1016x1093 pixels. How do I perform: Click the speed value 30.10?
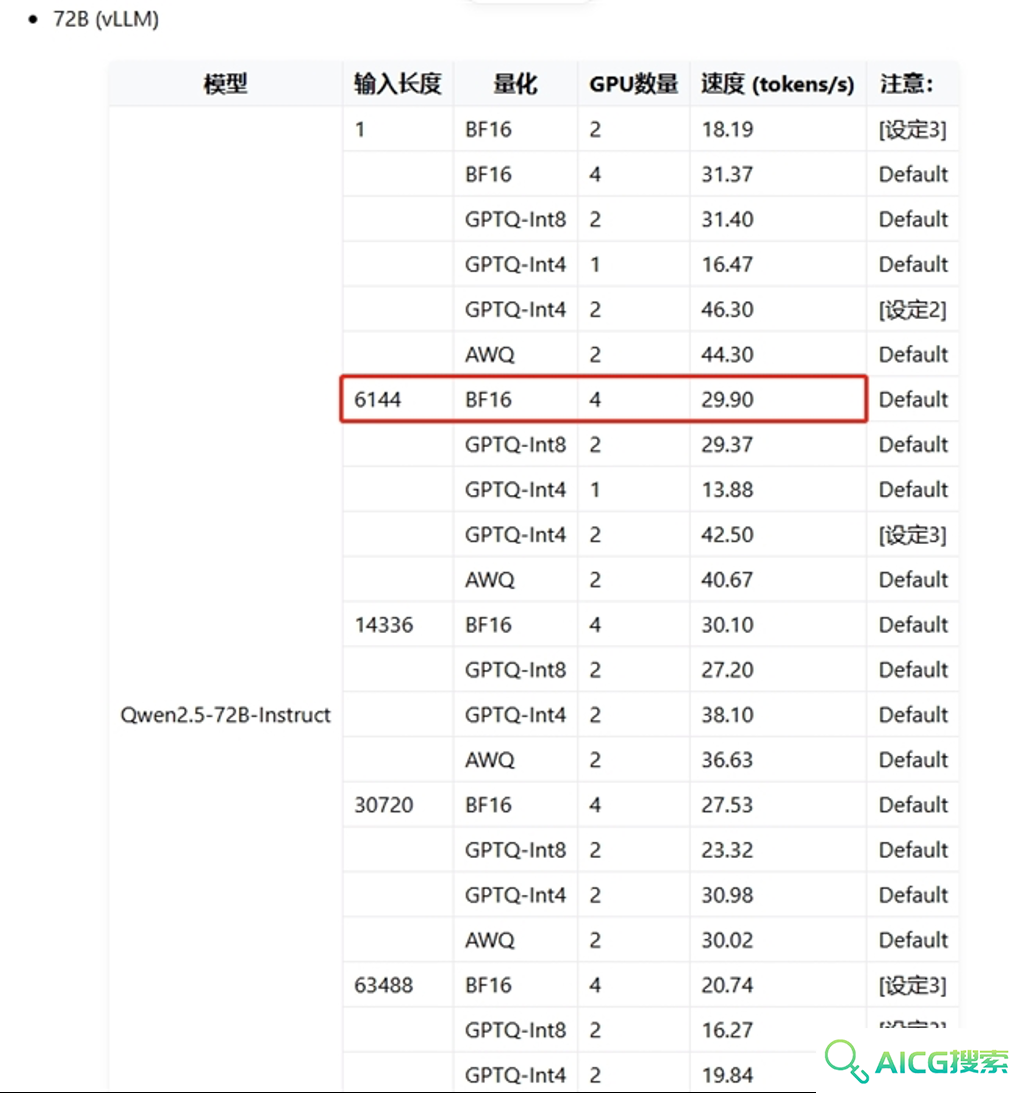coord(727,625)
